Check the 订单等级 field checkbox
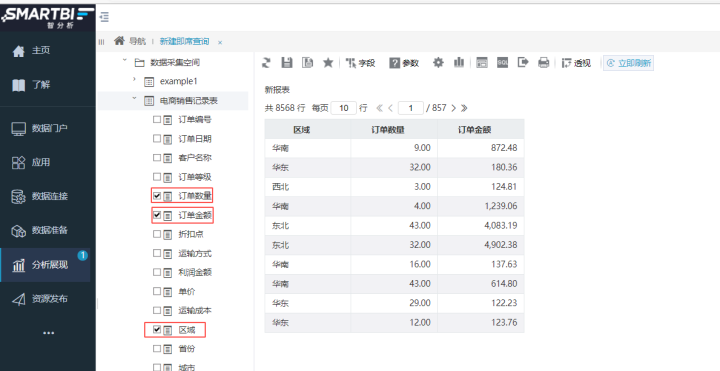Viewport: 720px width, 371px height. coord(157,176)
